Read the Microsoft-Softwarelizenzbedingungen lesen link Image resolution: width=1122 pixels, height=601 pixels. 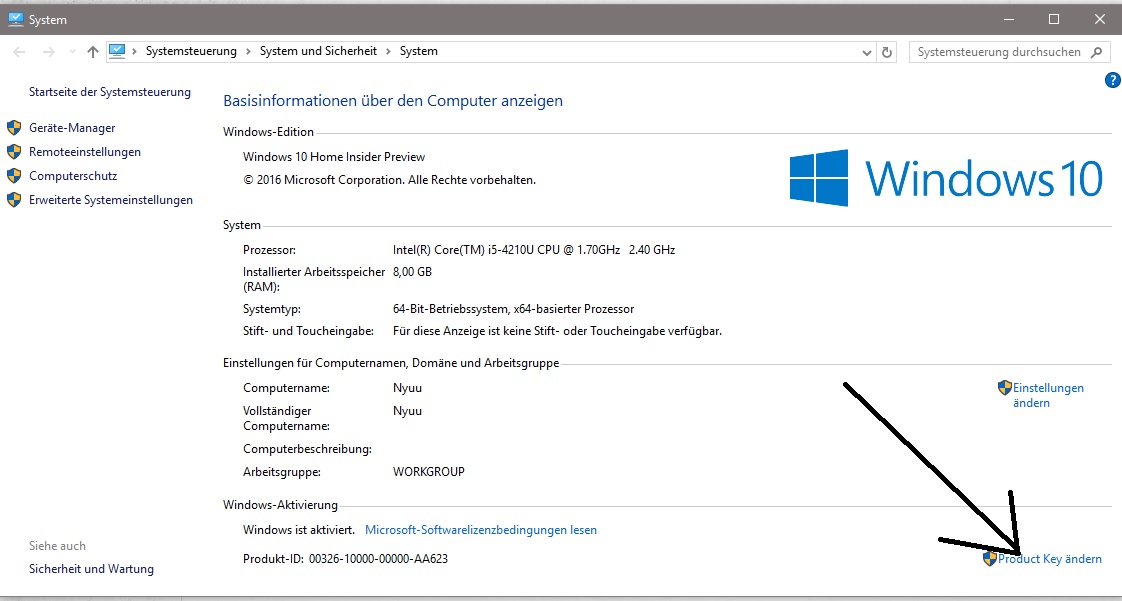[481, 530]
